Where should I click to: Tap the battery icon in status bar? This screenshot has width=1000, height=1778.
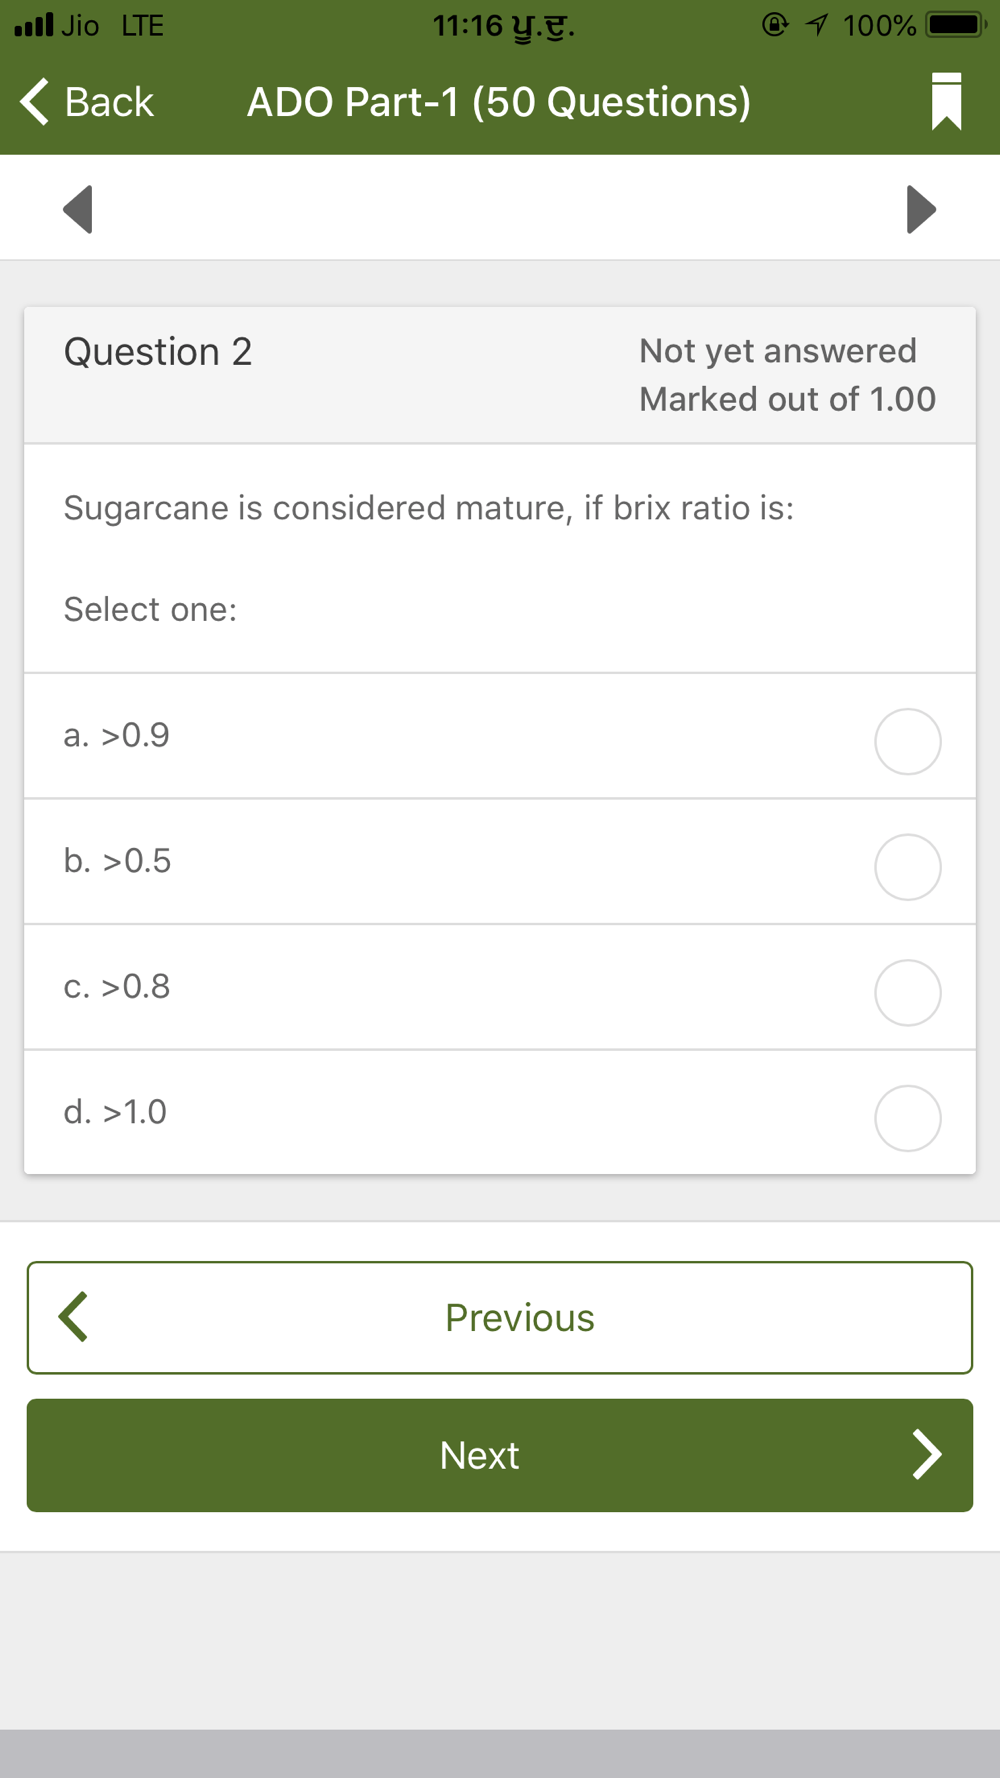coord(956,25)
